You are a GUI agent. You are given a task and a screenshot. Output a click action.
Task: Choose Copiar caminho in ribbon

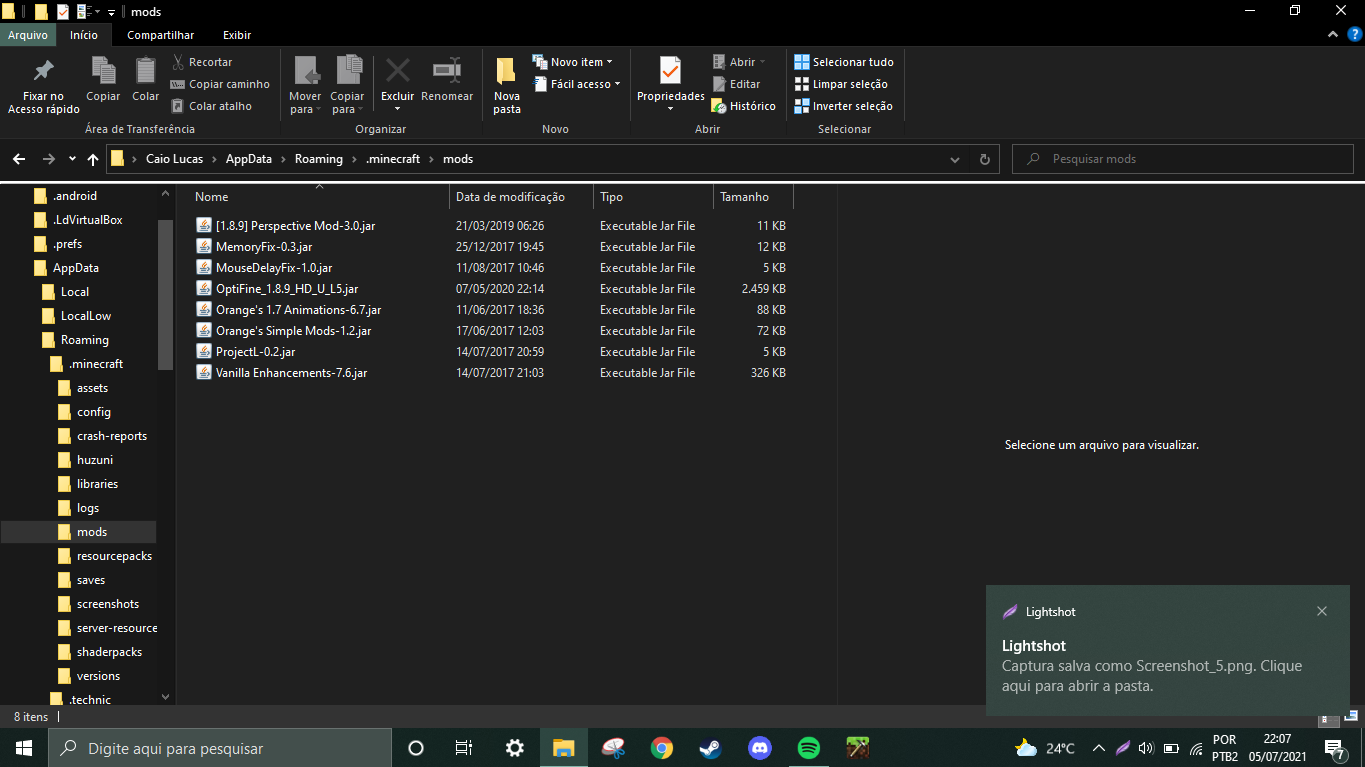(220, 84)
